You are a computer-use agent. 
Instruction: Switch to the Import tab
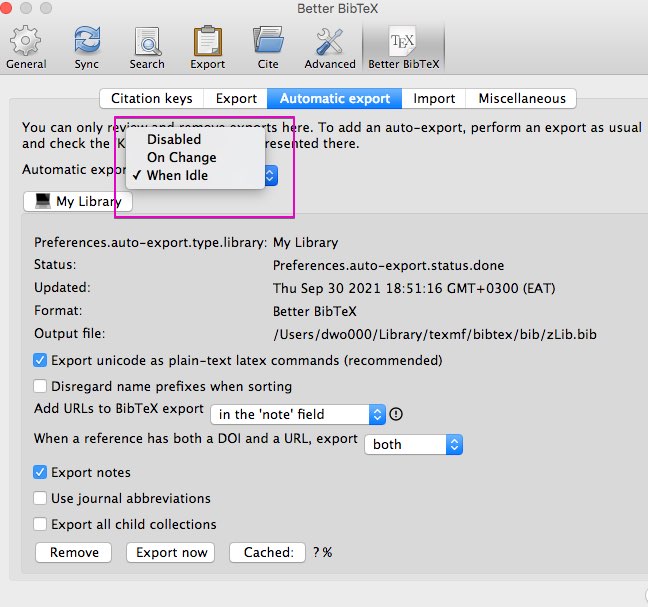[434, 98]
